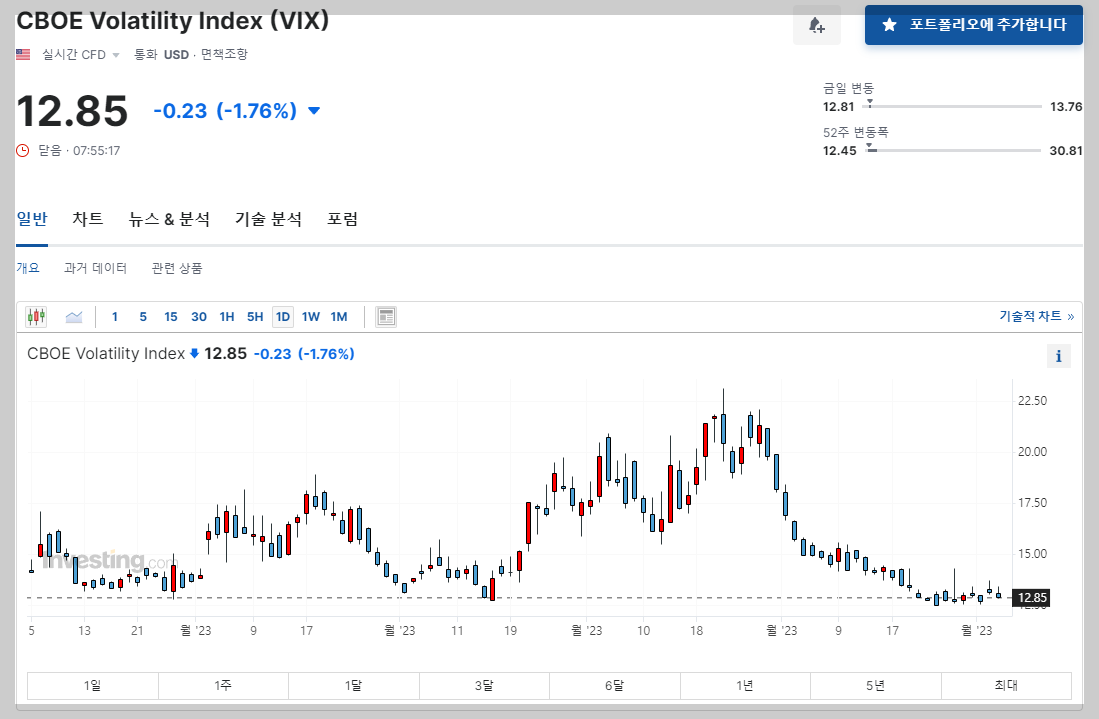Set chart range to 3달
The image size is (1099, 719).
(484, 685)
